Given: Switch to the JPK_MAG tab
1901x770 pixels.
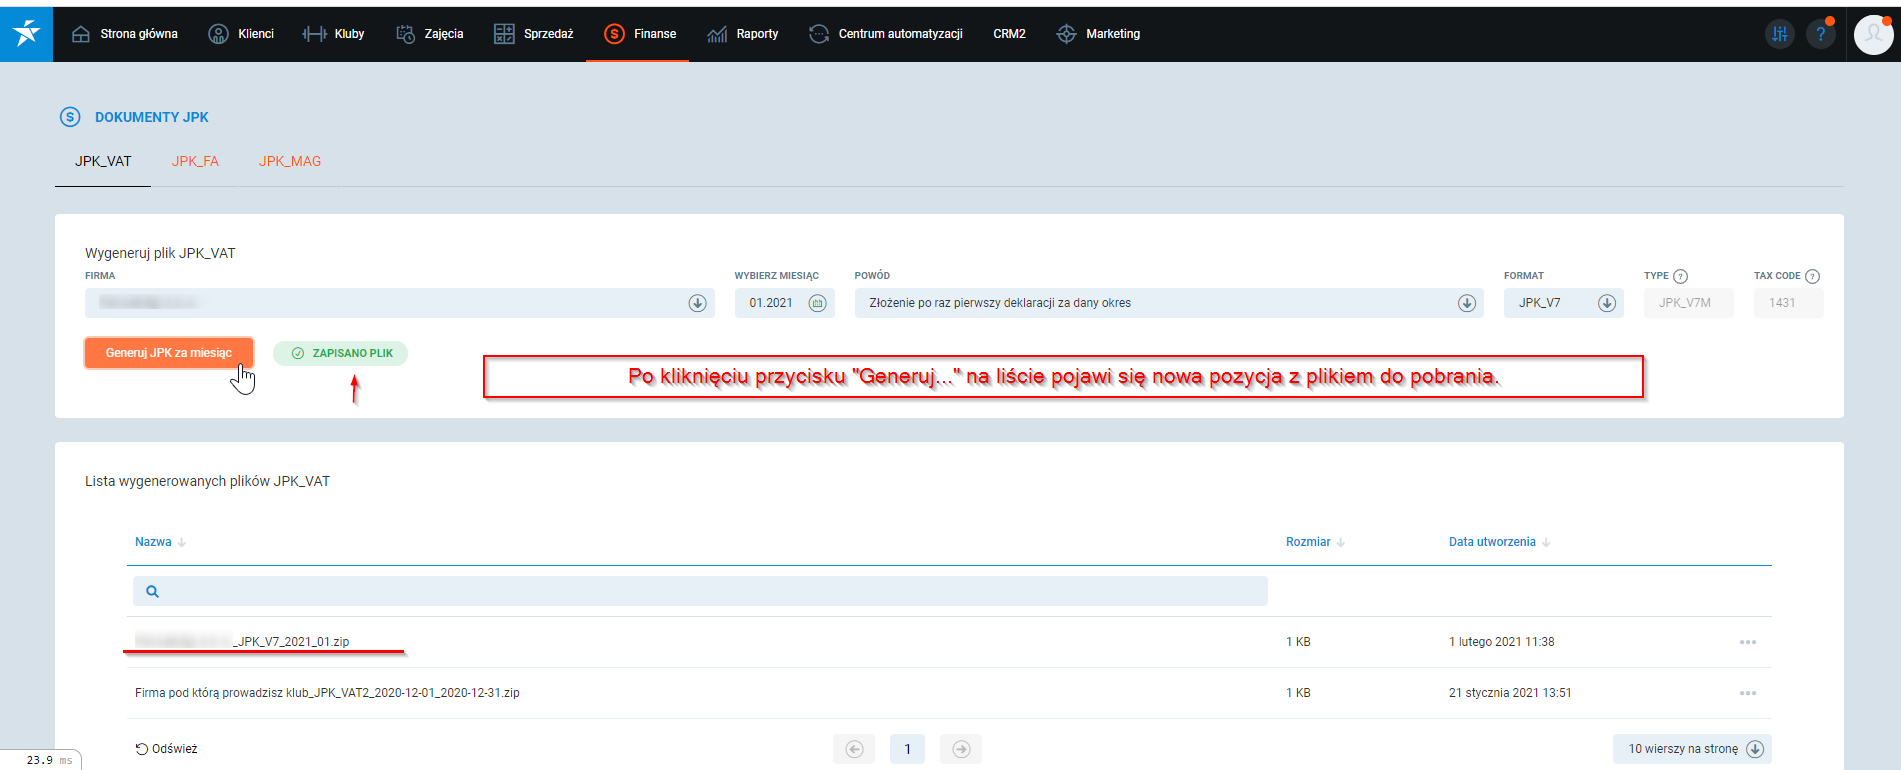Looking at the screenshot, I should (290, 161).
